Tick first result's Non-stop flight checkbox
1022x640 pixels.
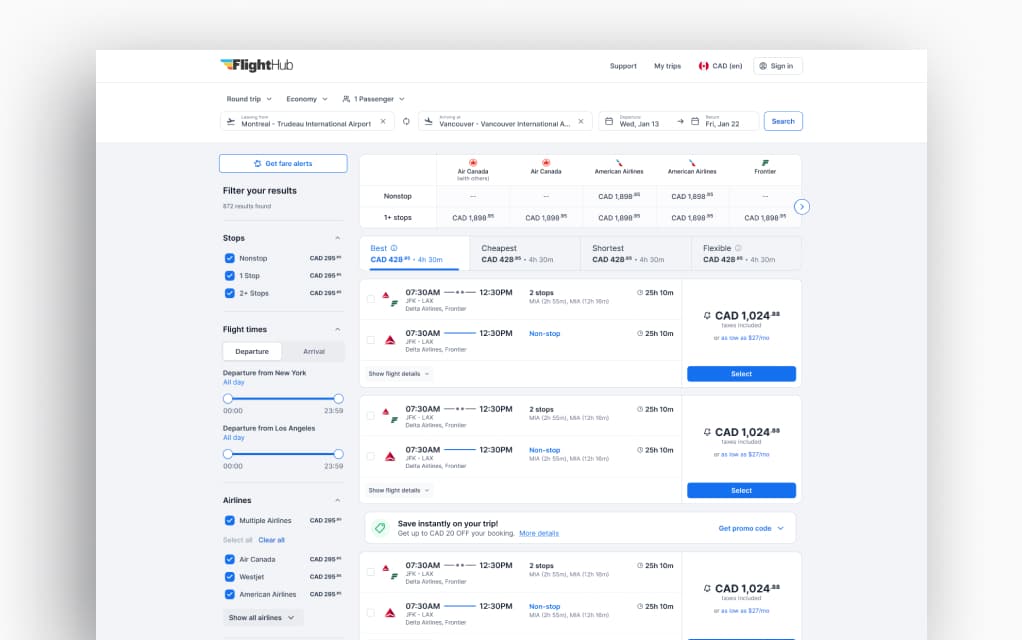(x=371, y=340)
